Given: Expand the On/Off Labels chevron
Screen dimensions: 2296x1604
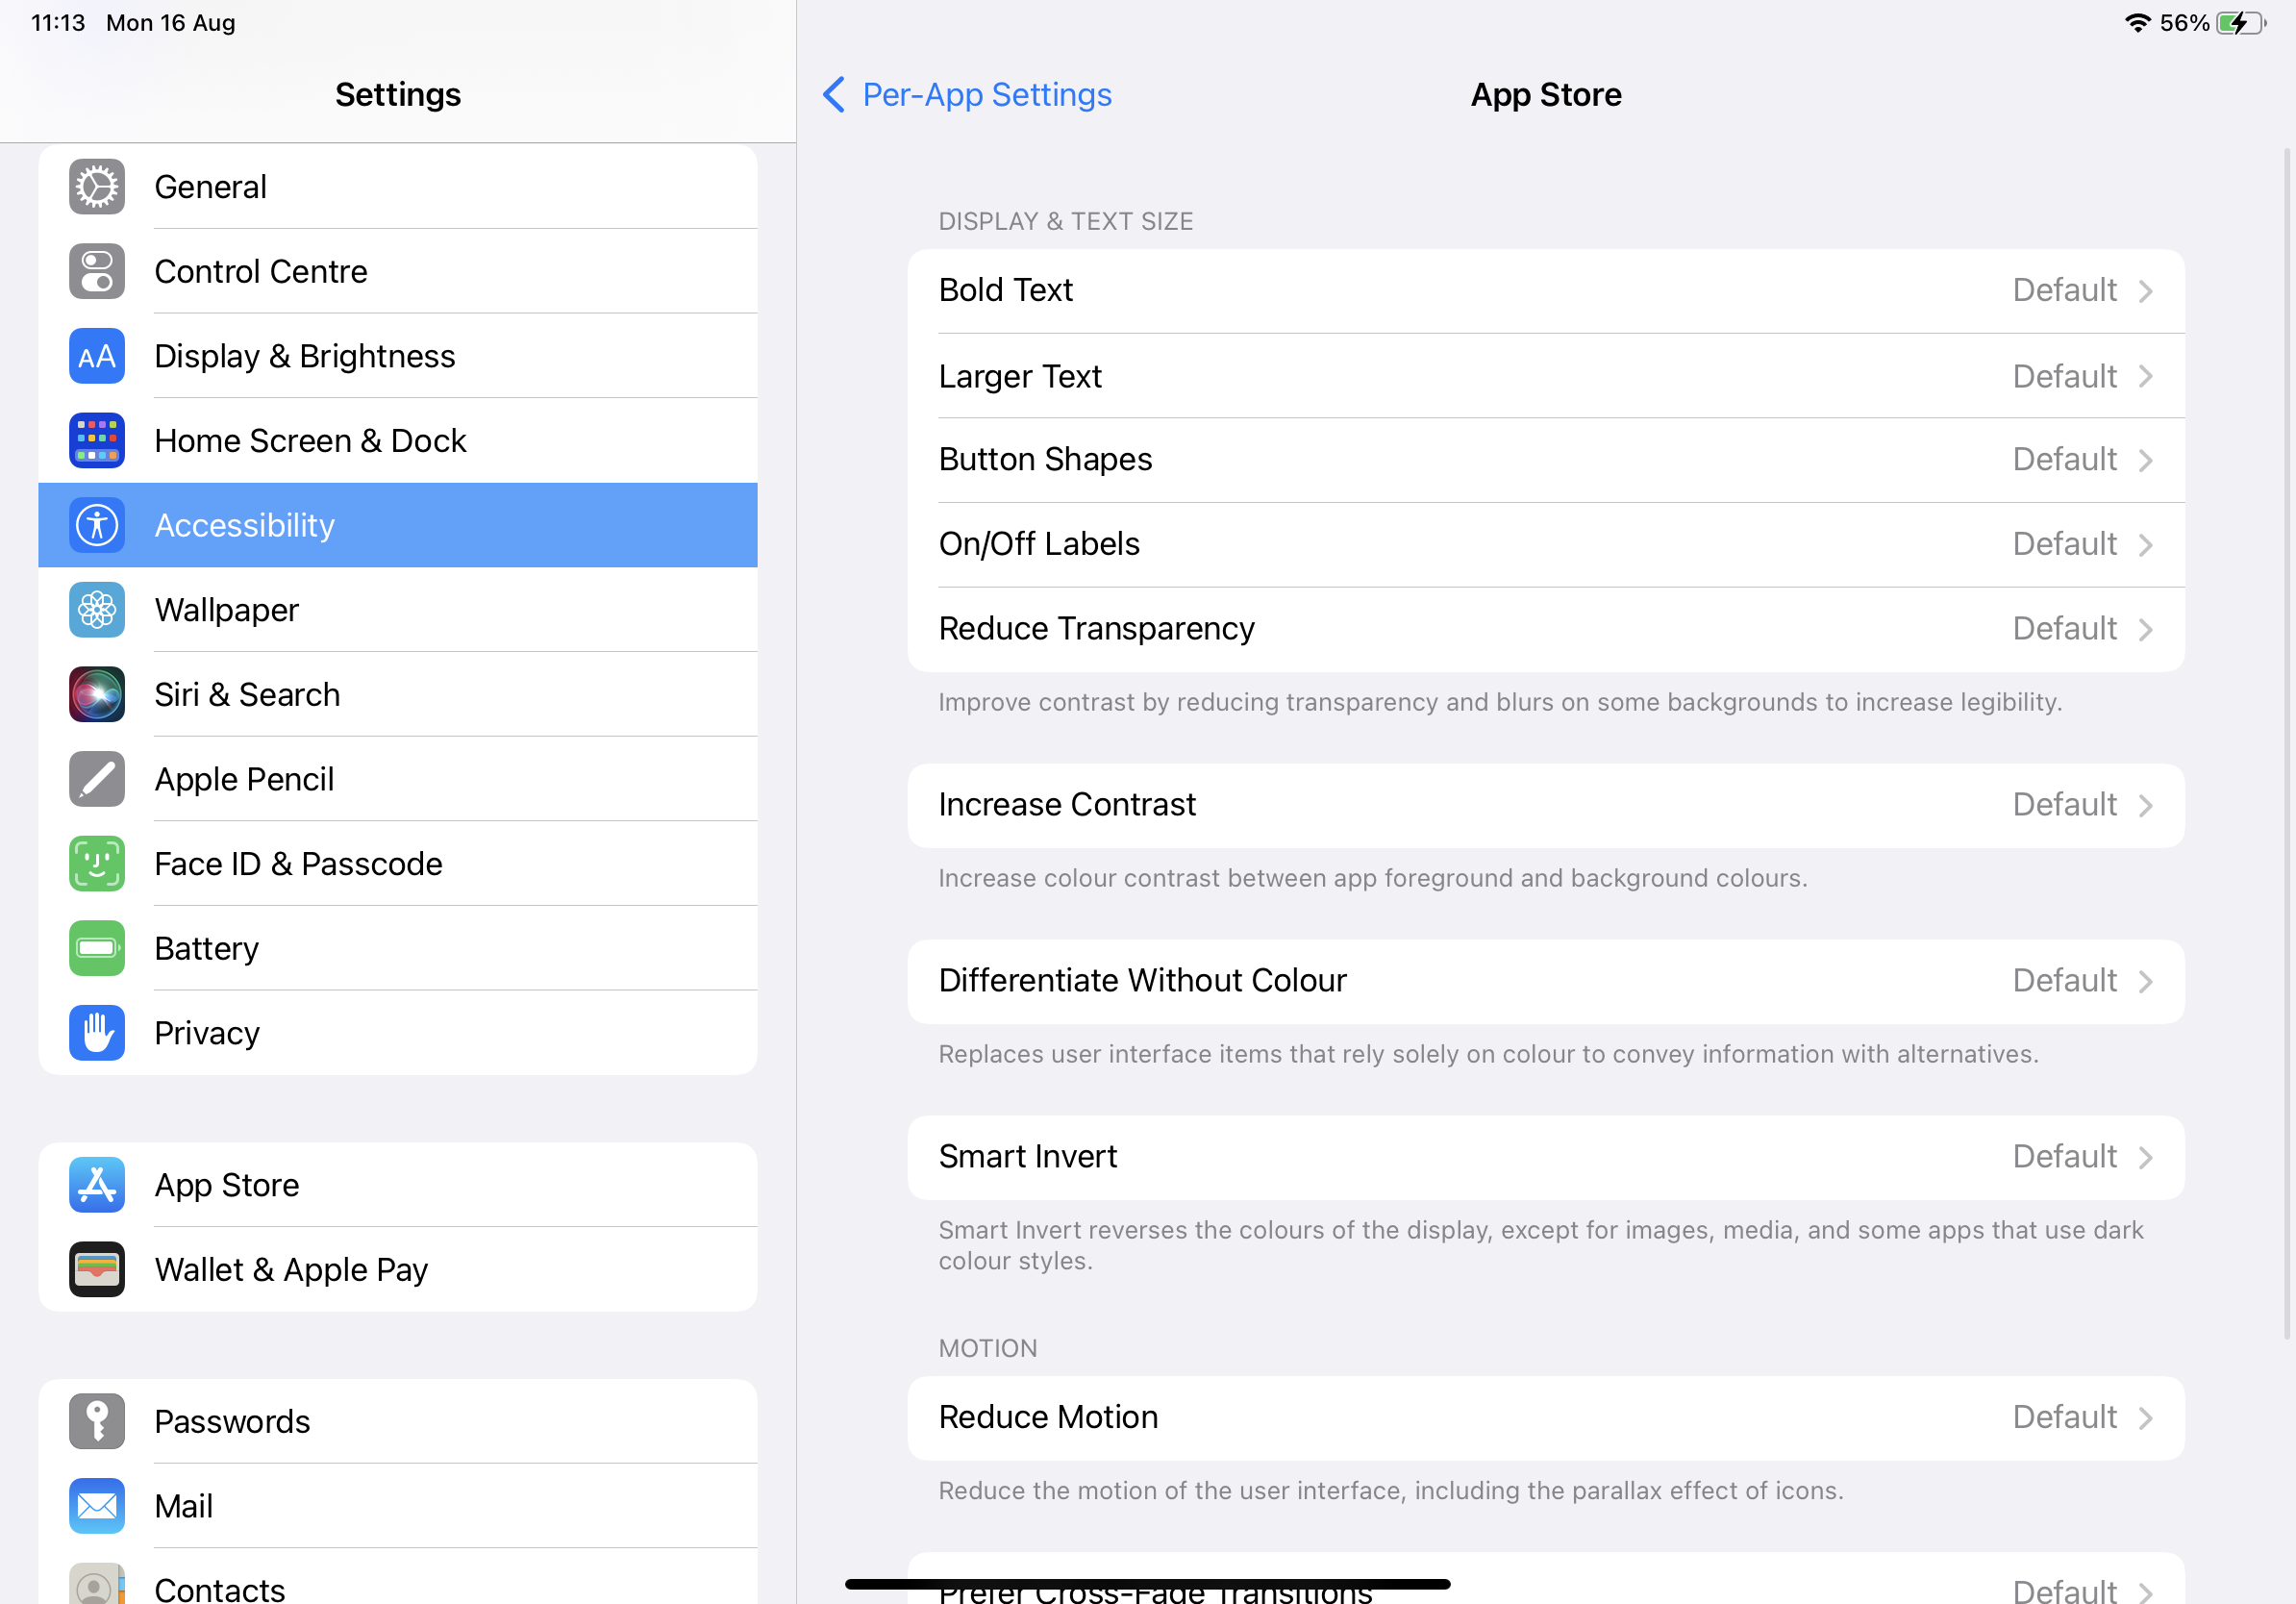Looking at the screenshot, I should pyautogui.click(x=2146, y=545).
